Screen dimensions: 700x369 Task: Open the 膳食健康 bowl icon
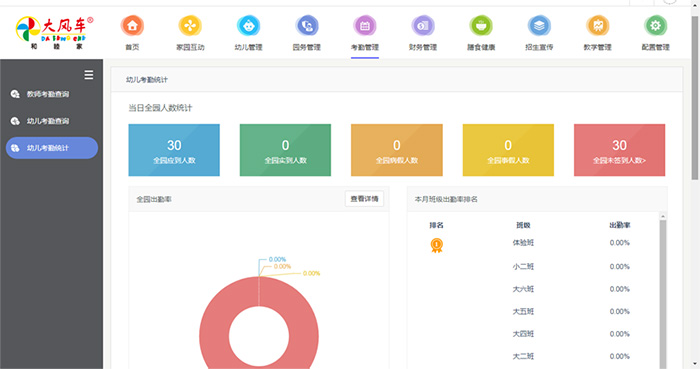pos(481,26)
